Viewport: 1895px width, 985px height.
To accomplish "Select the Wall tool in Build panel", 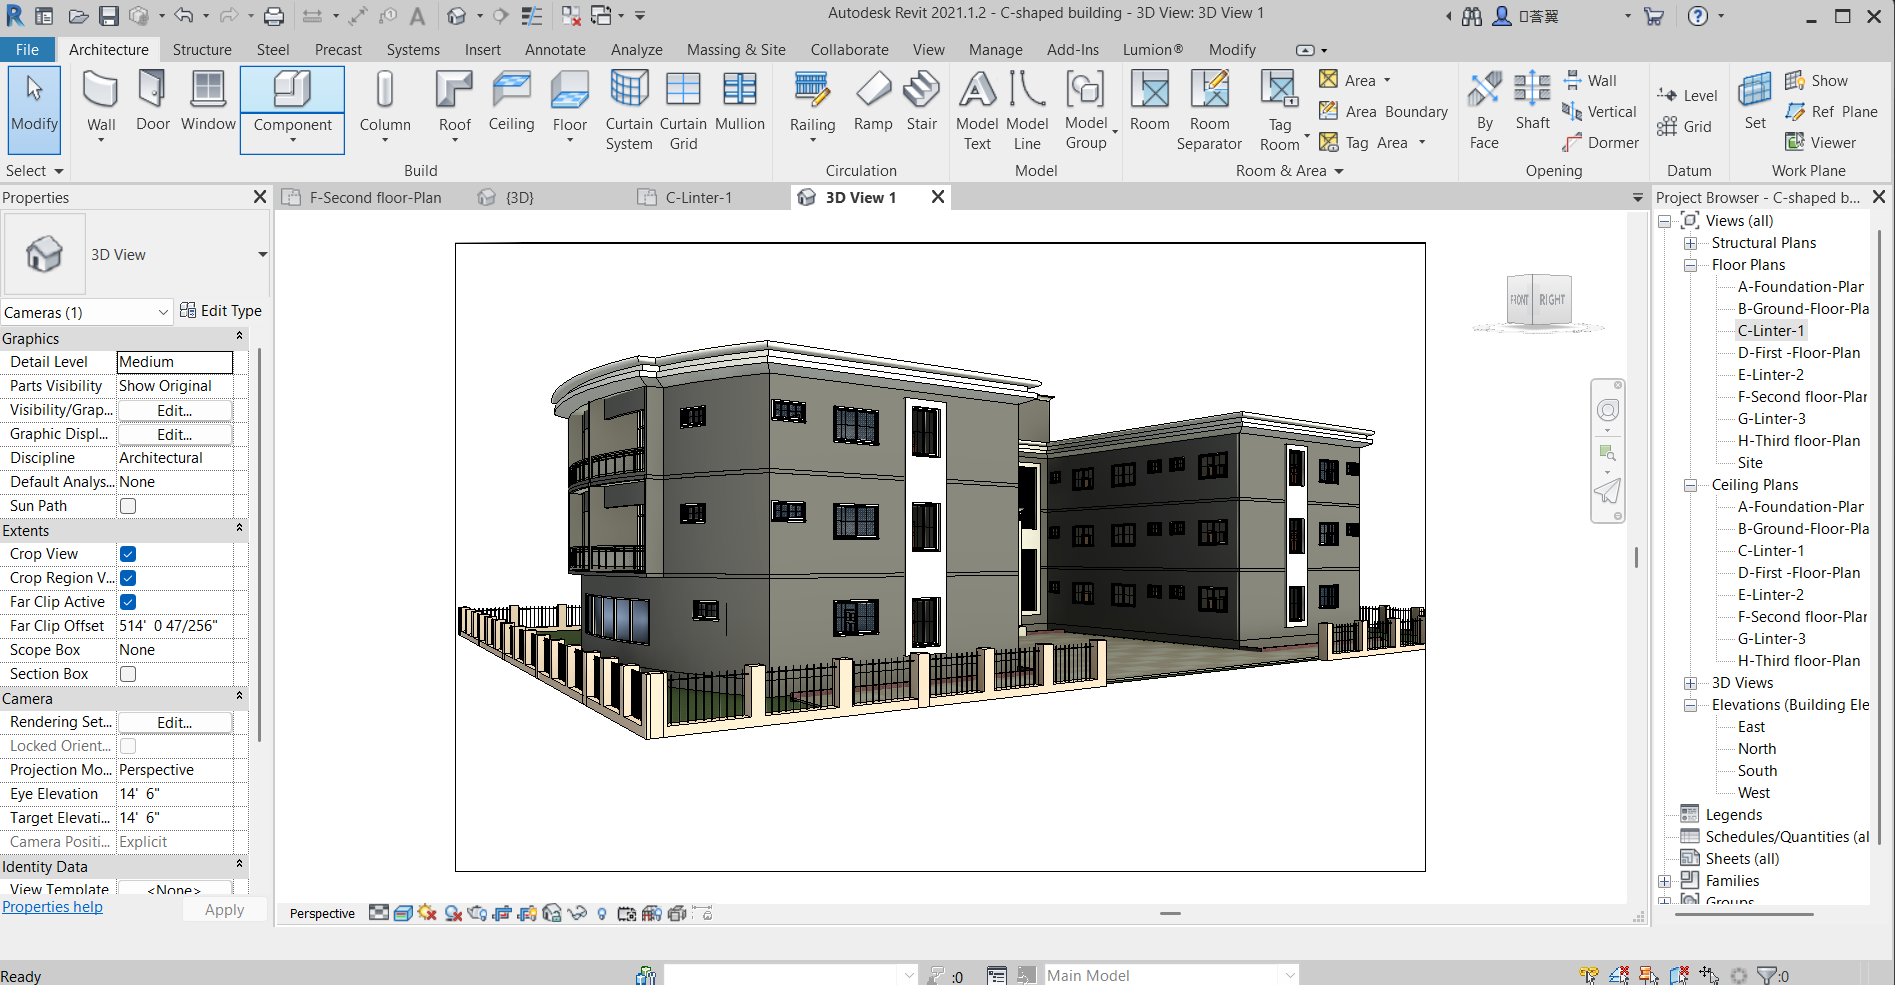I will [x=101, y=108].
